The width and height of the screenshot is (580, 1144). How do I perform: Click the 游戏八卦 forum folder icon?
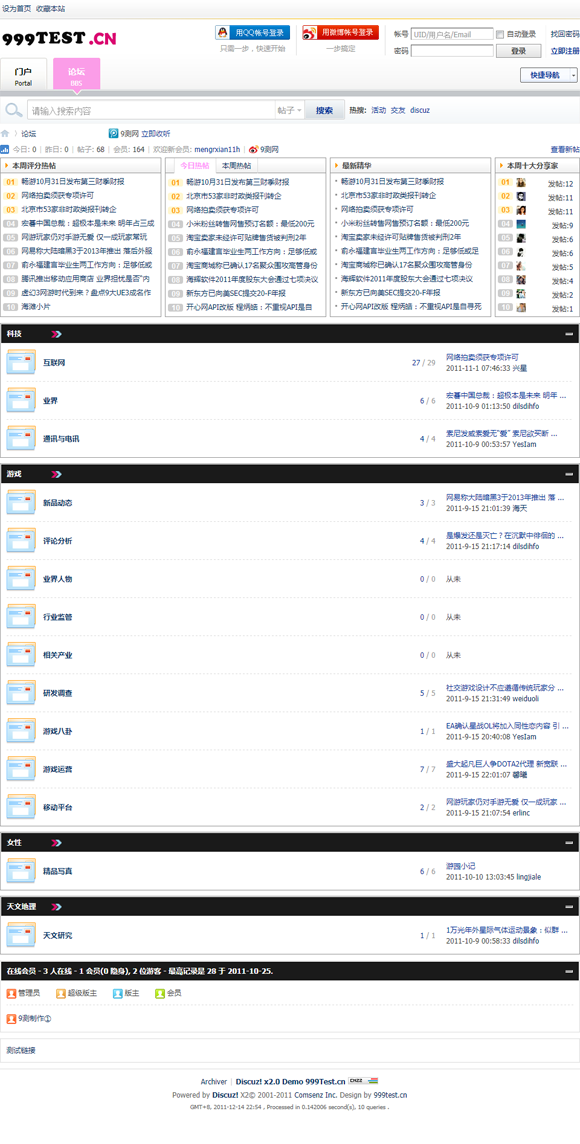[20, 731]
